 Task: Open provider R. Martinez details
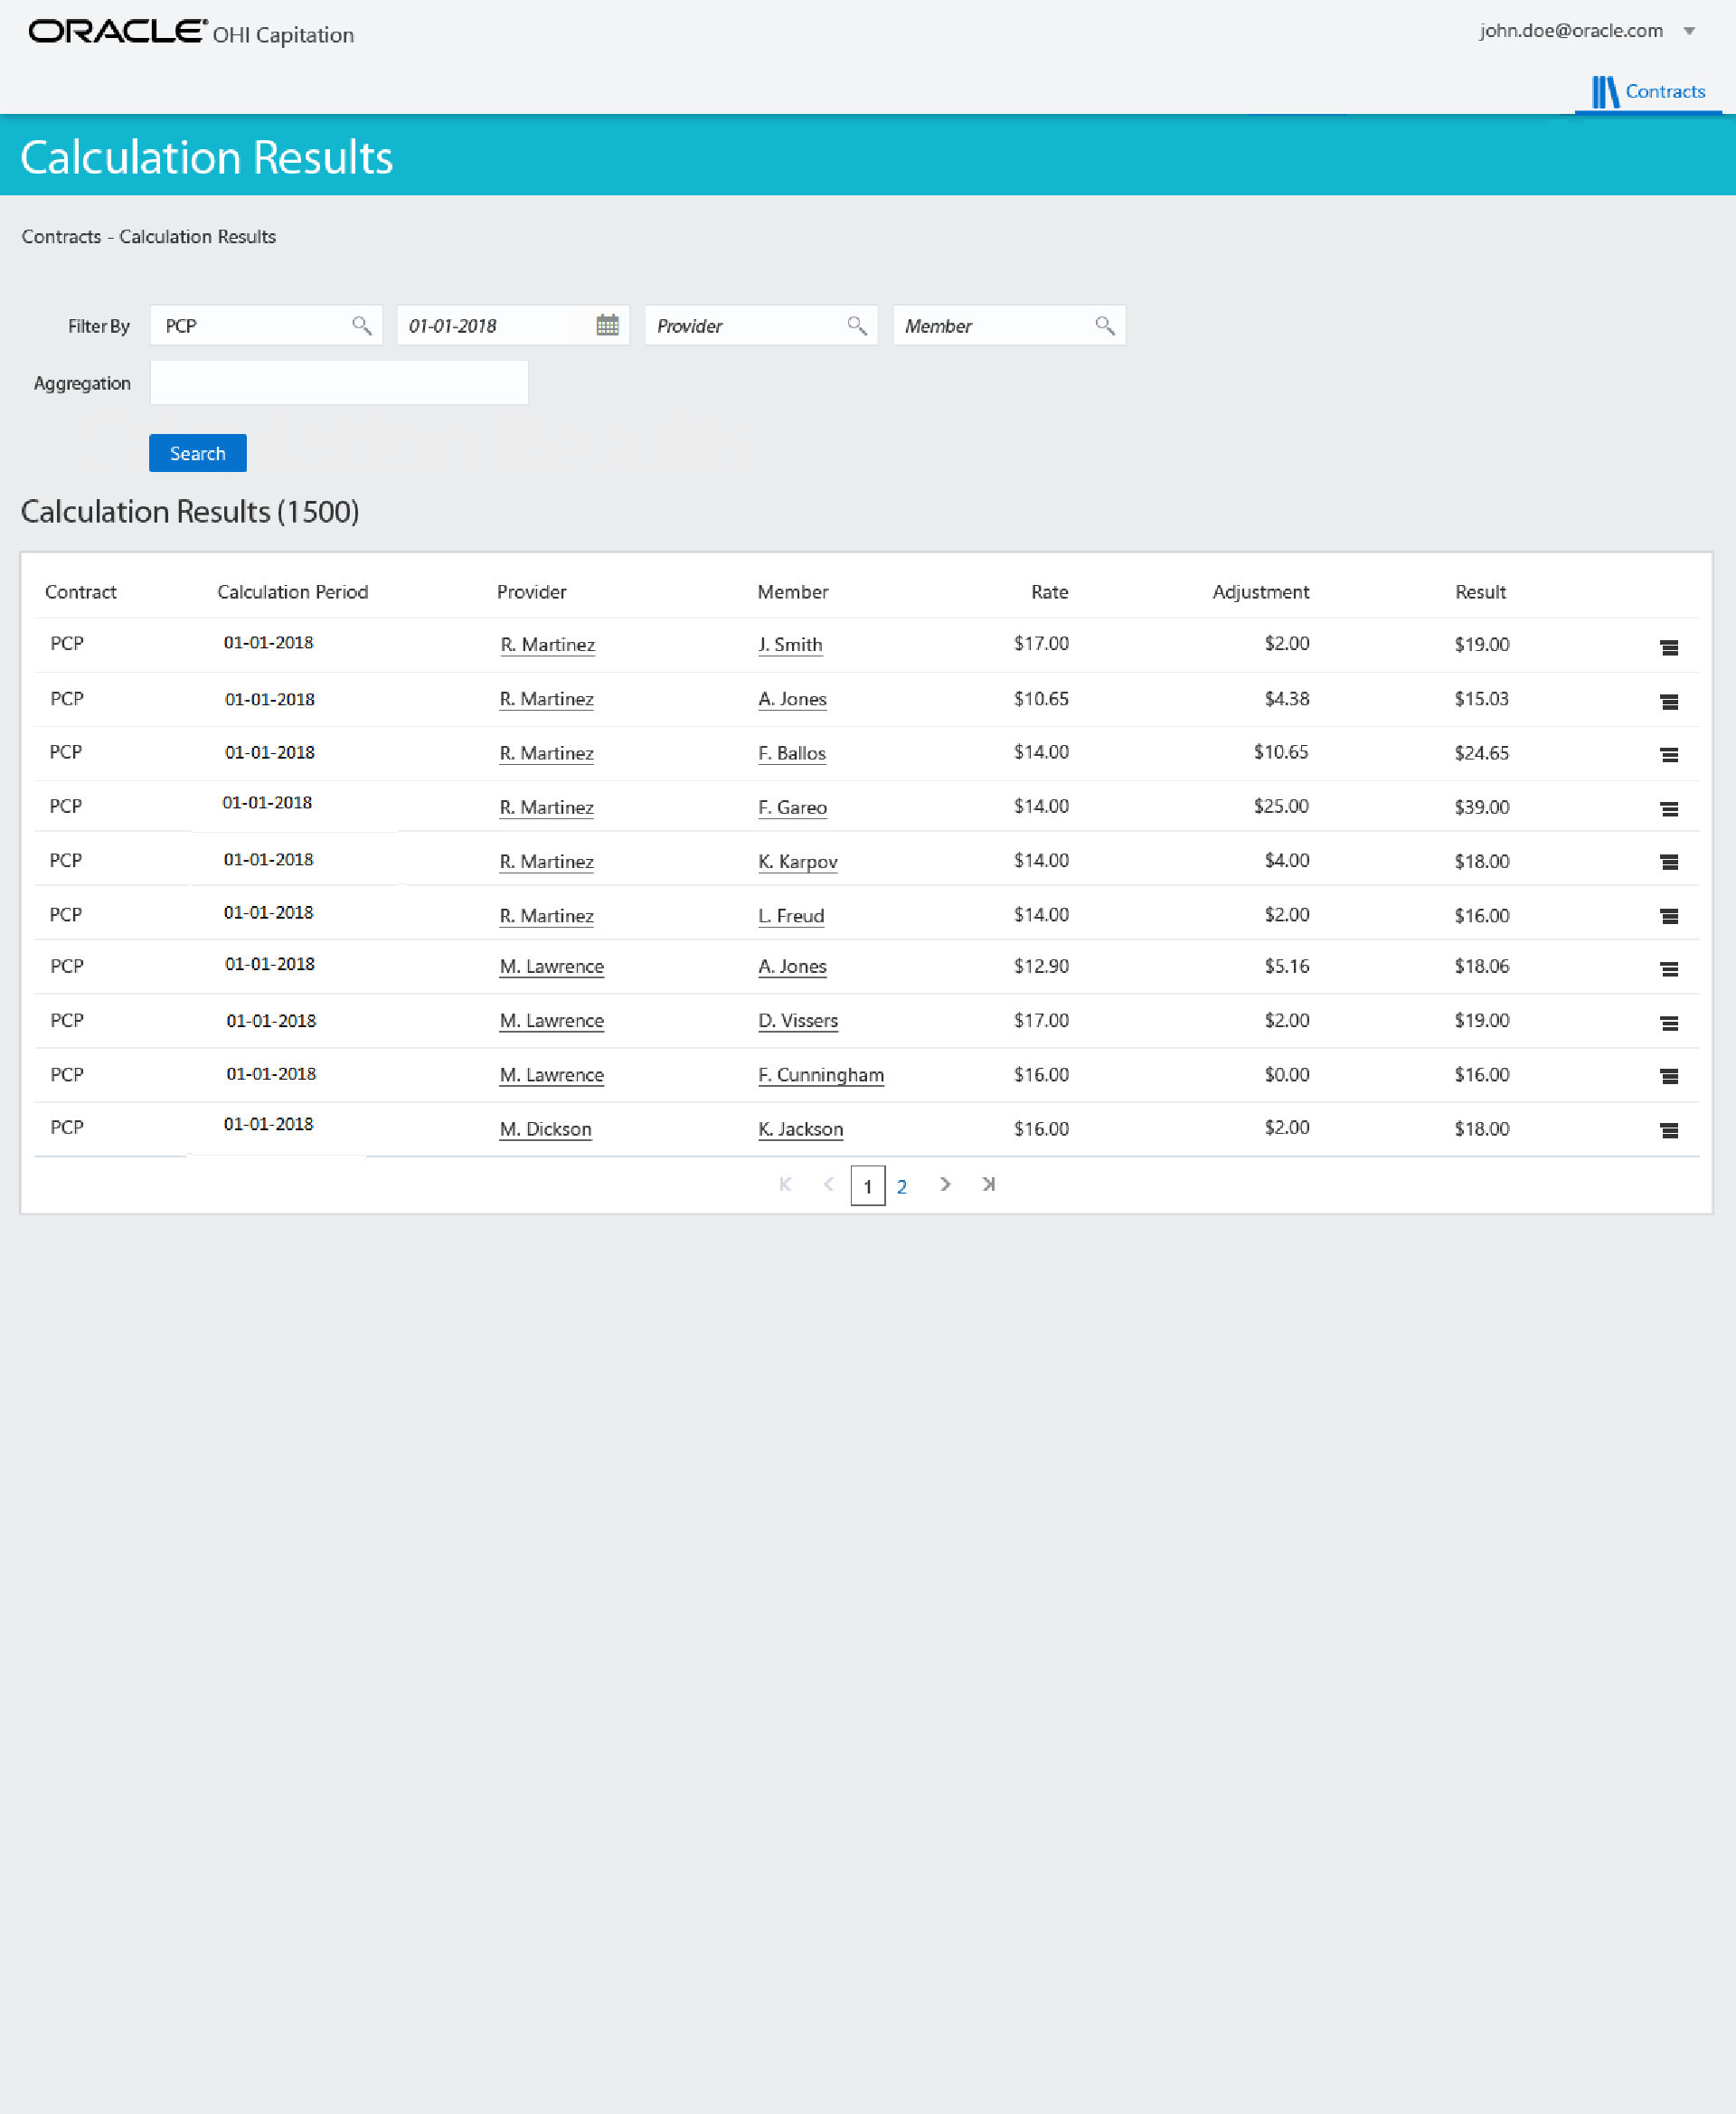547,645
